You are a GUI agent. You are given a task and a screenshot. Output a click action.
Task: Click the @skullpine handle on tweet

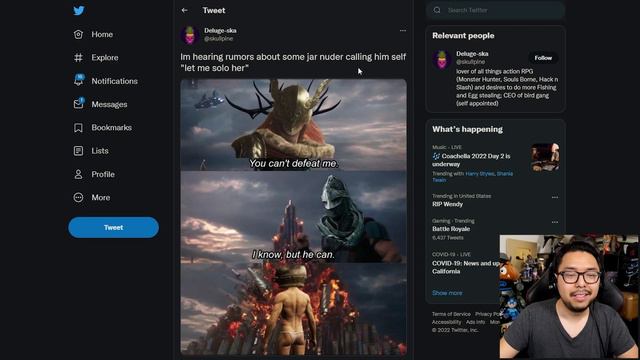(x=218, y=39)
